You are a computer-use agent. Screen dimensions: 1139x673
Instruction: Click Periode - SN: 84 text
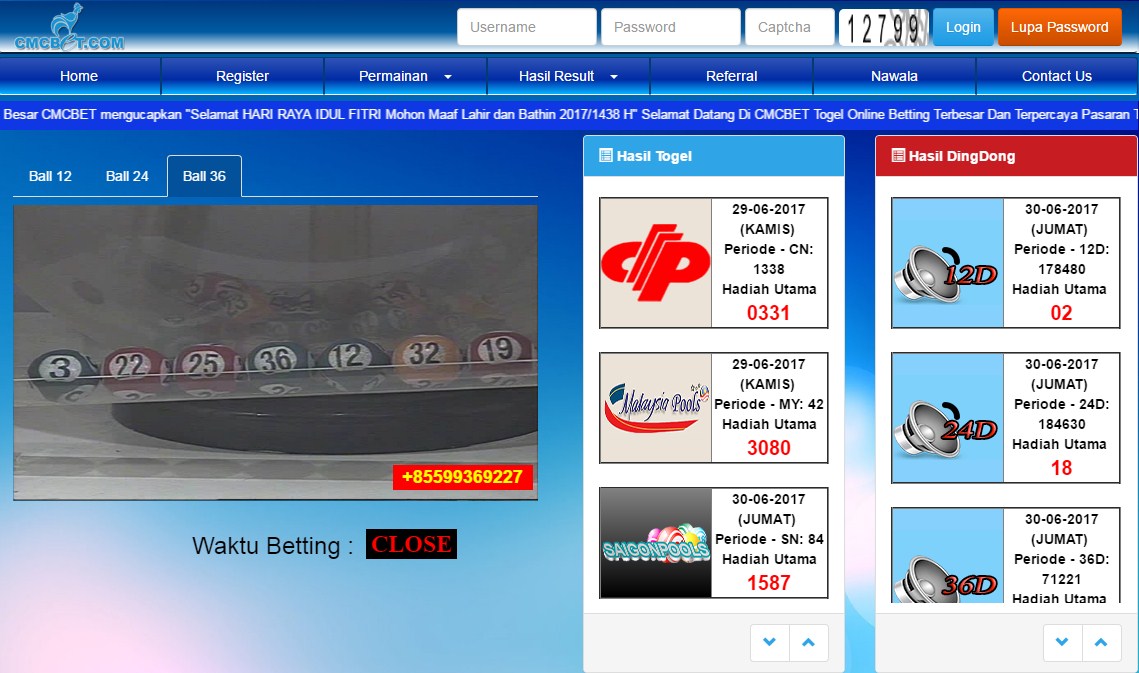[x=769, y=539]
